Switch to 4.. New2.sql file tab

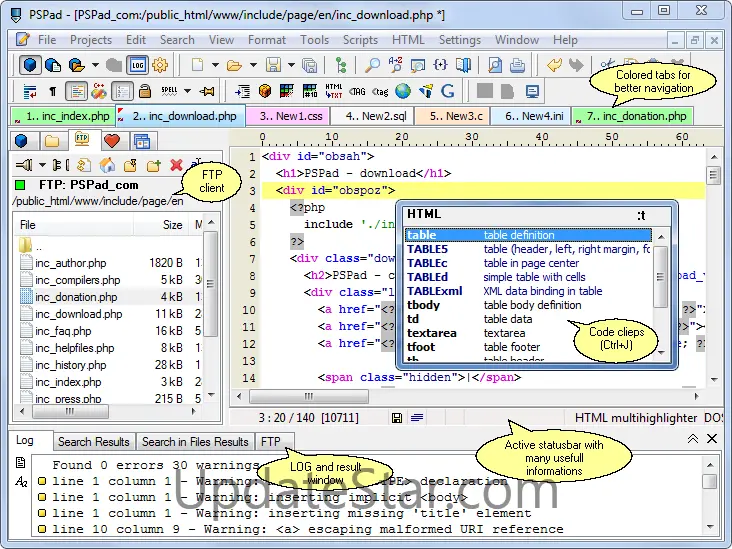tap(372, 116)
